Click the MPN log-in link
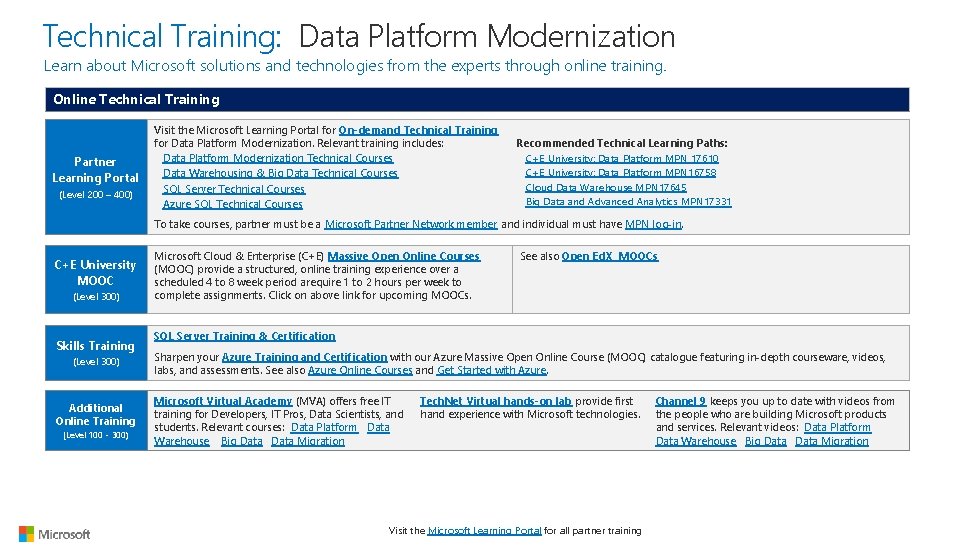This screenshot has width=979, height=551. (x=653, y=224)
